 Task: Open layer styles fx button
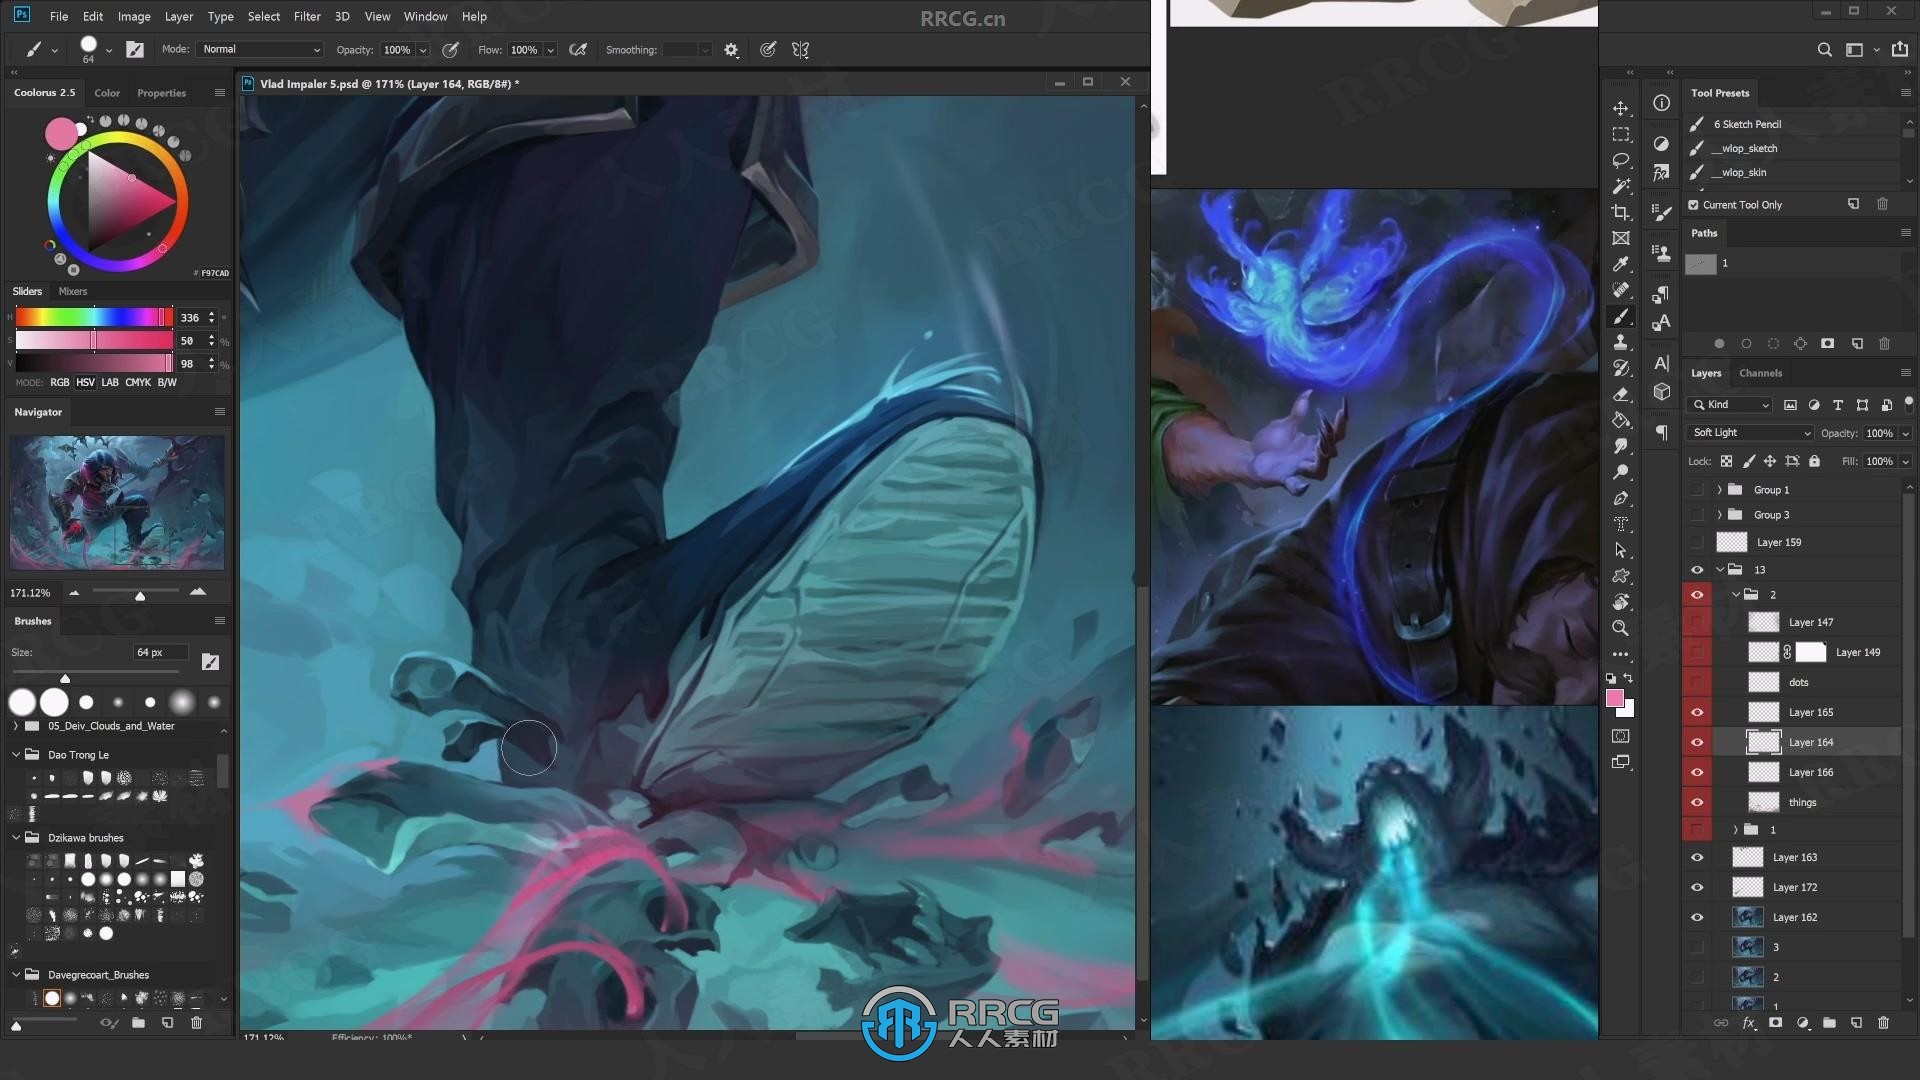1748,1023
